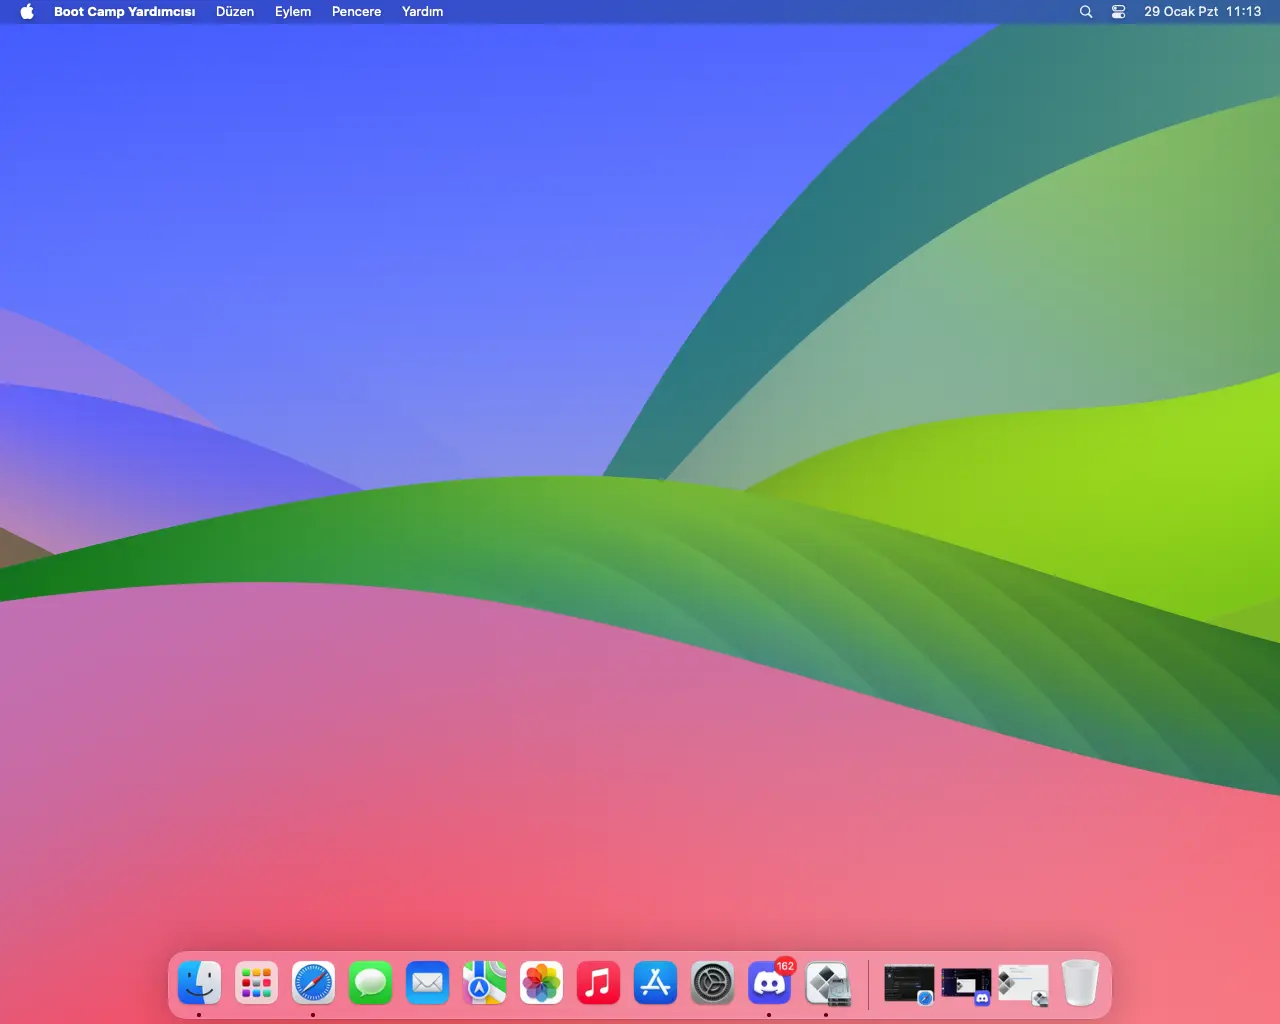
Task: Open the Messages app icon
Action: (370, 983)
